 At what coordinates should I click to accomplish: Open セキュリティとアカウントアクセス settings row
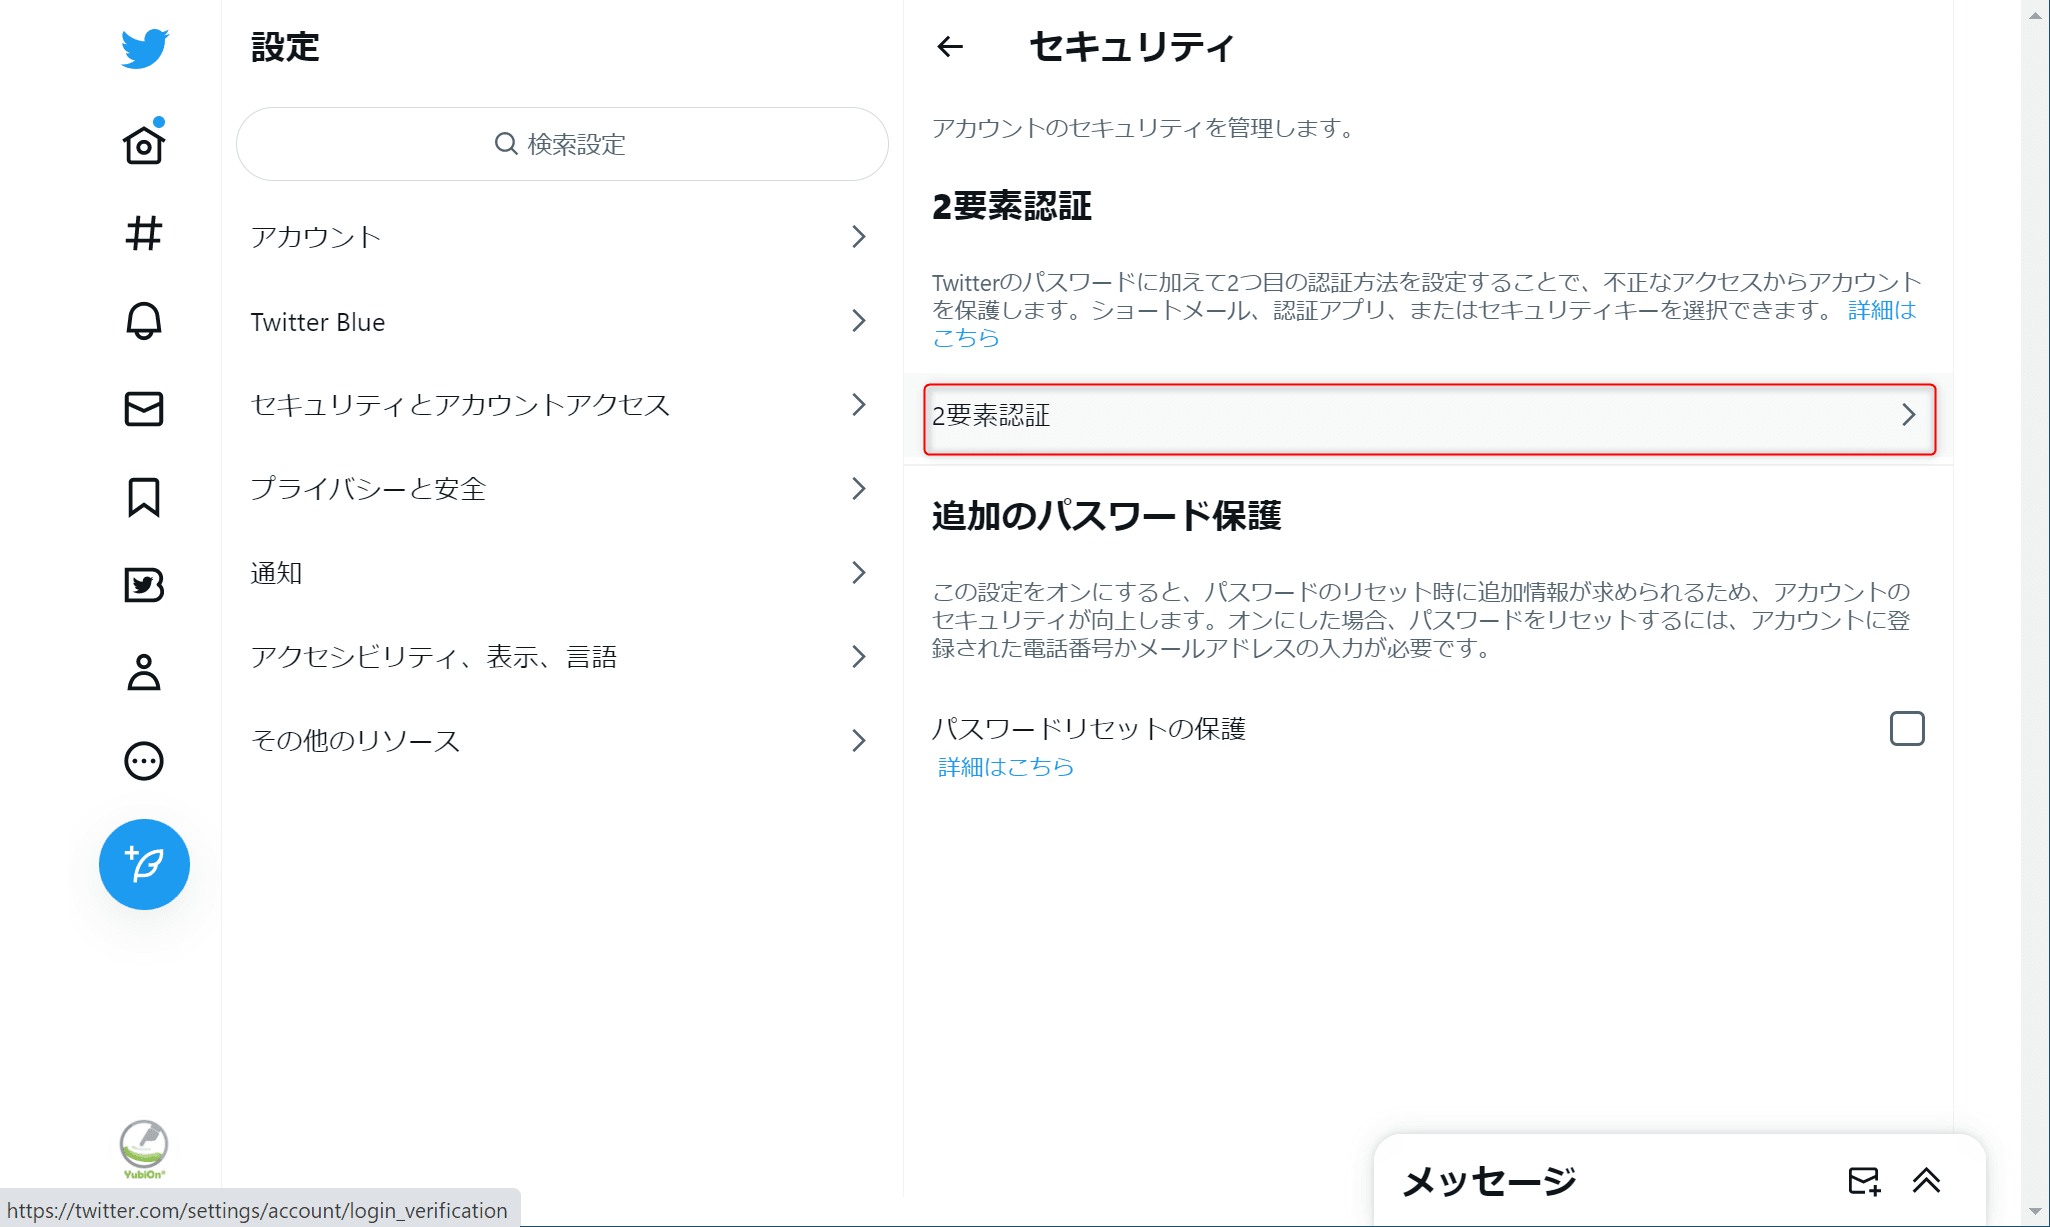[562, 405]
